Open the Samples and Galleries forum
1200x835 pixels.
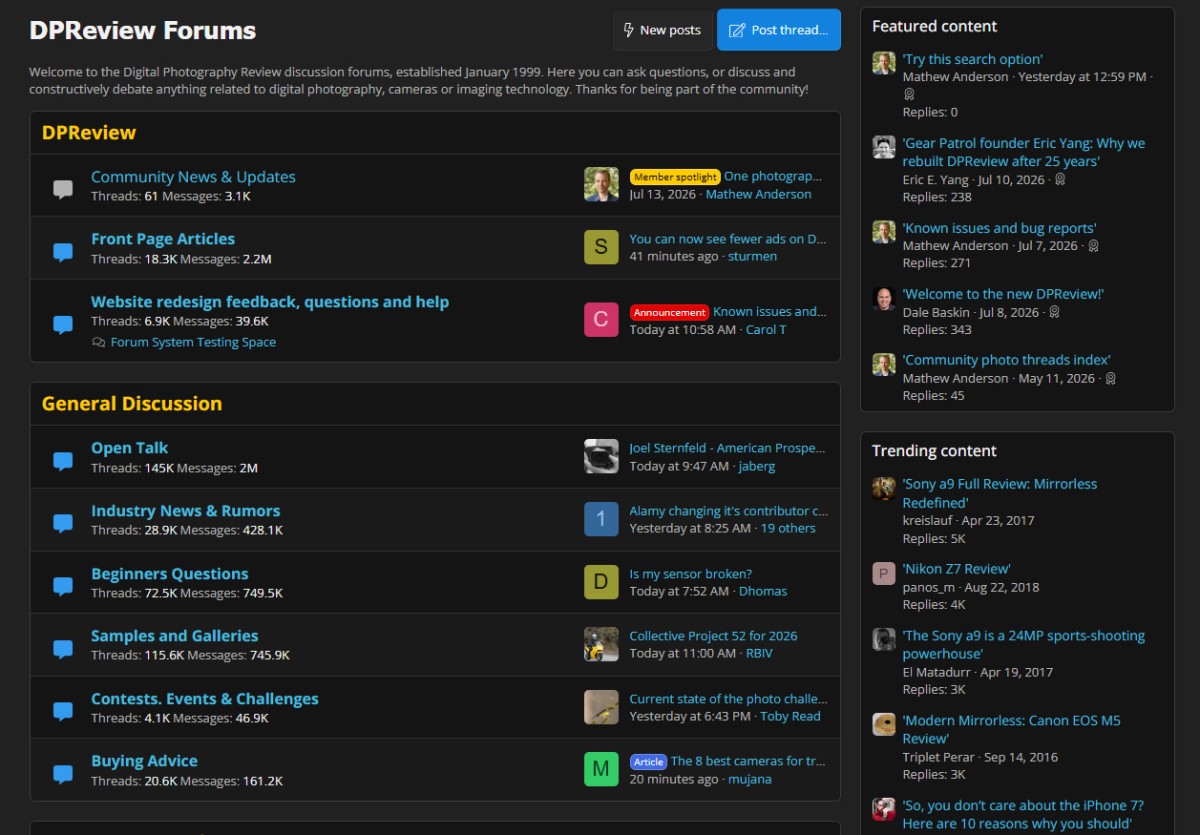click(174, 636)
